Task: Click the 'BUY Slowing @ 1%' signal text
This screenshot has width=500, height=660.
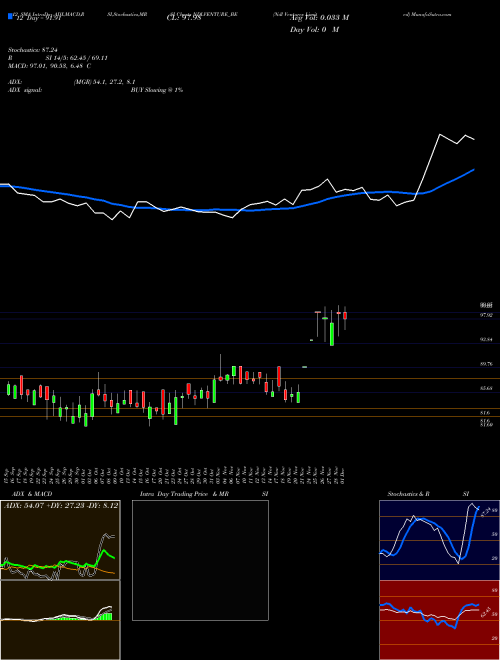Action: coord(157,90)
